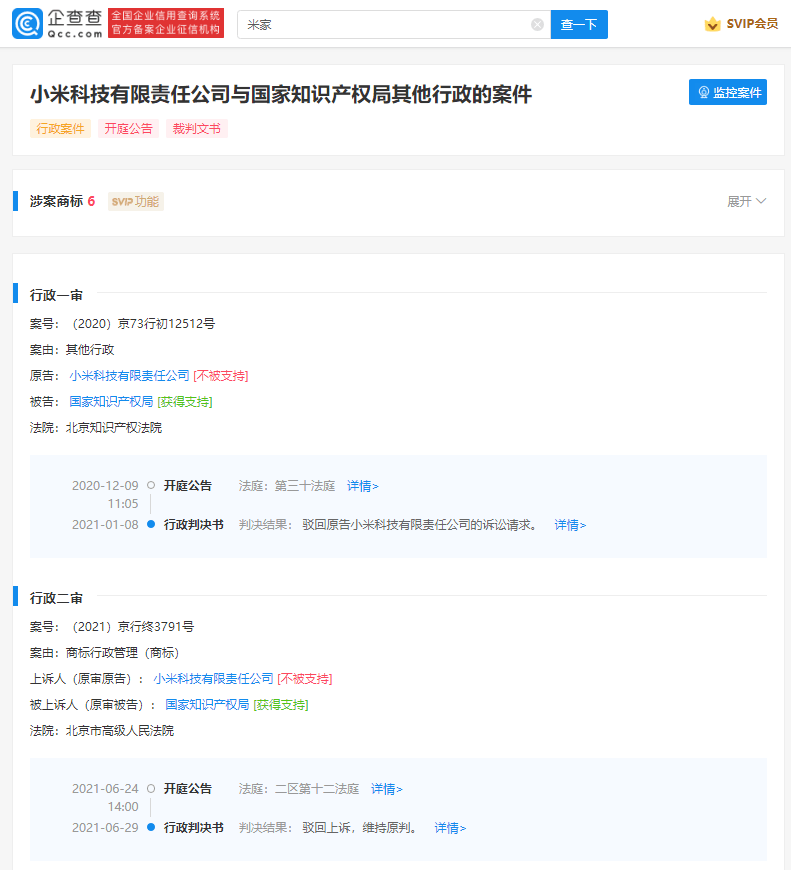
Task: Select the 开庭公告 tag under the title
Action: pos(129,129)
